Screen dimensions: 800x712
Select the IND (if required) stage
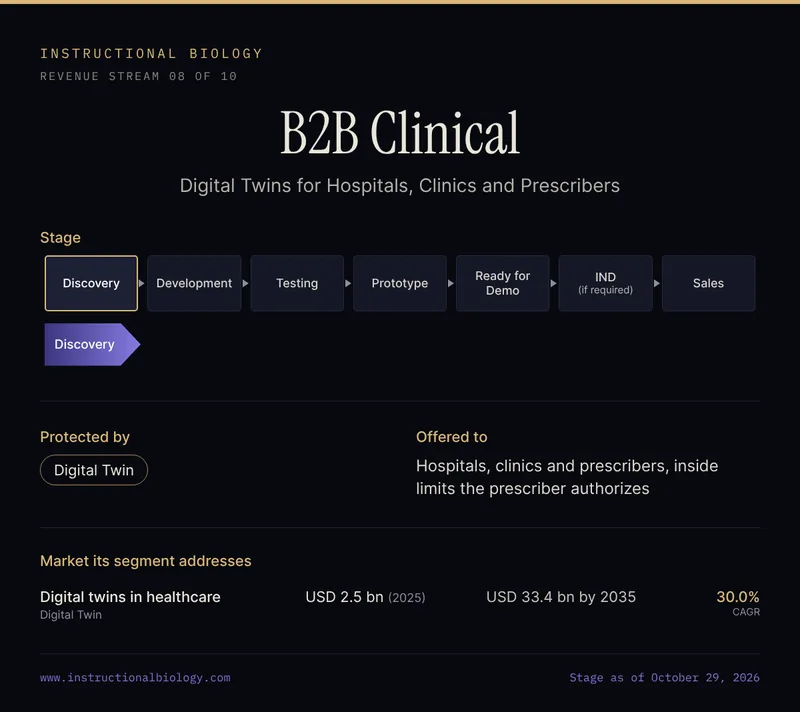point(606,283)
